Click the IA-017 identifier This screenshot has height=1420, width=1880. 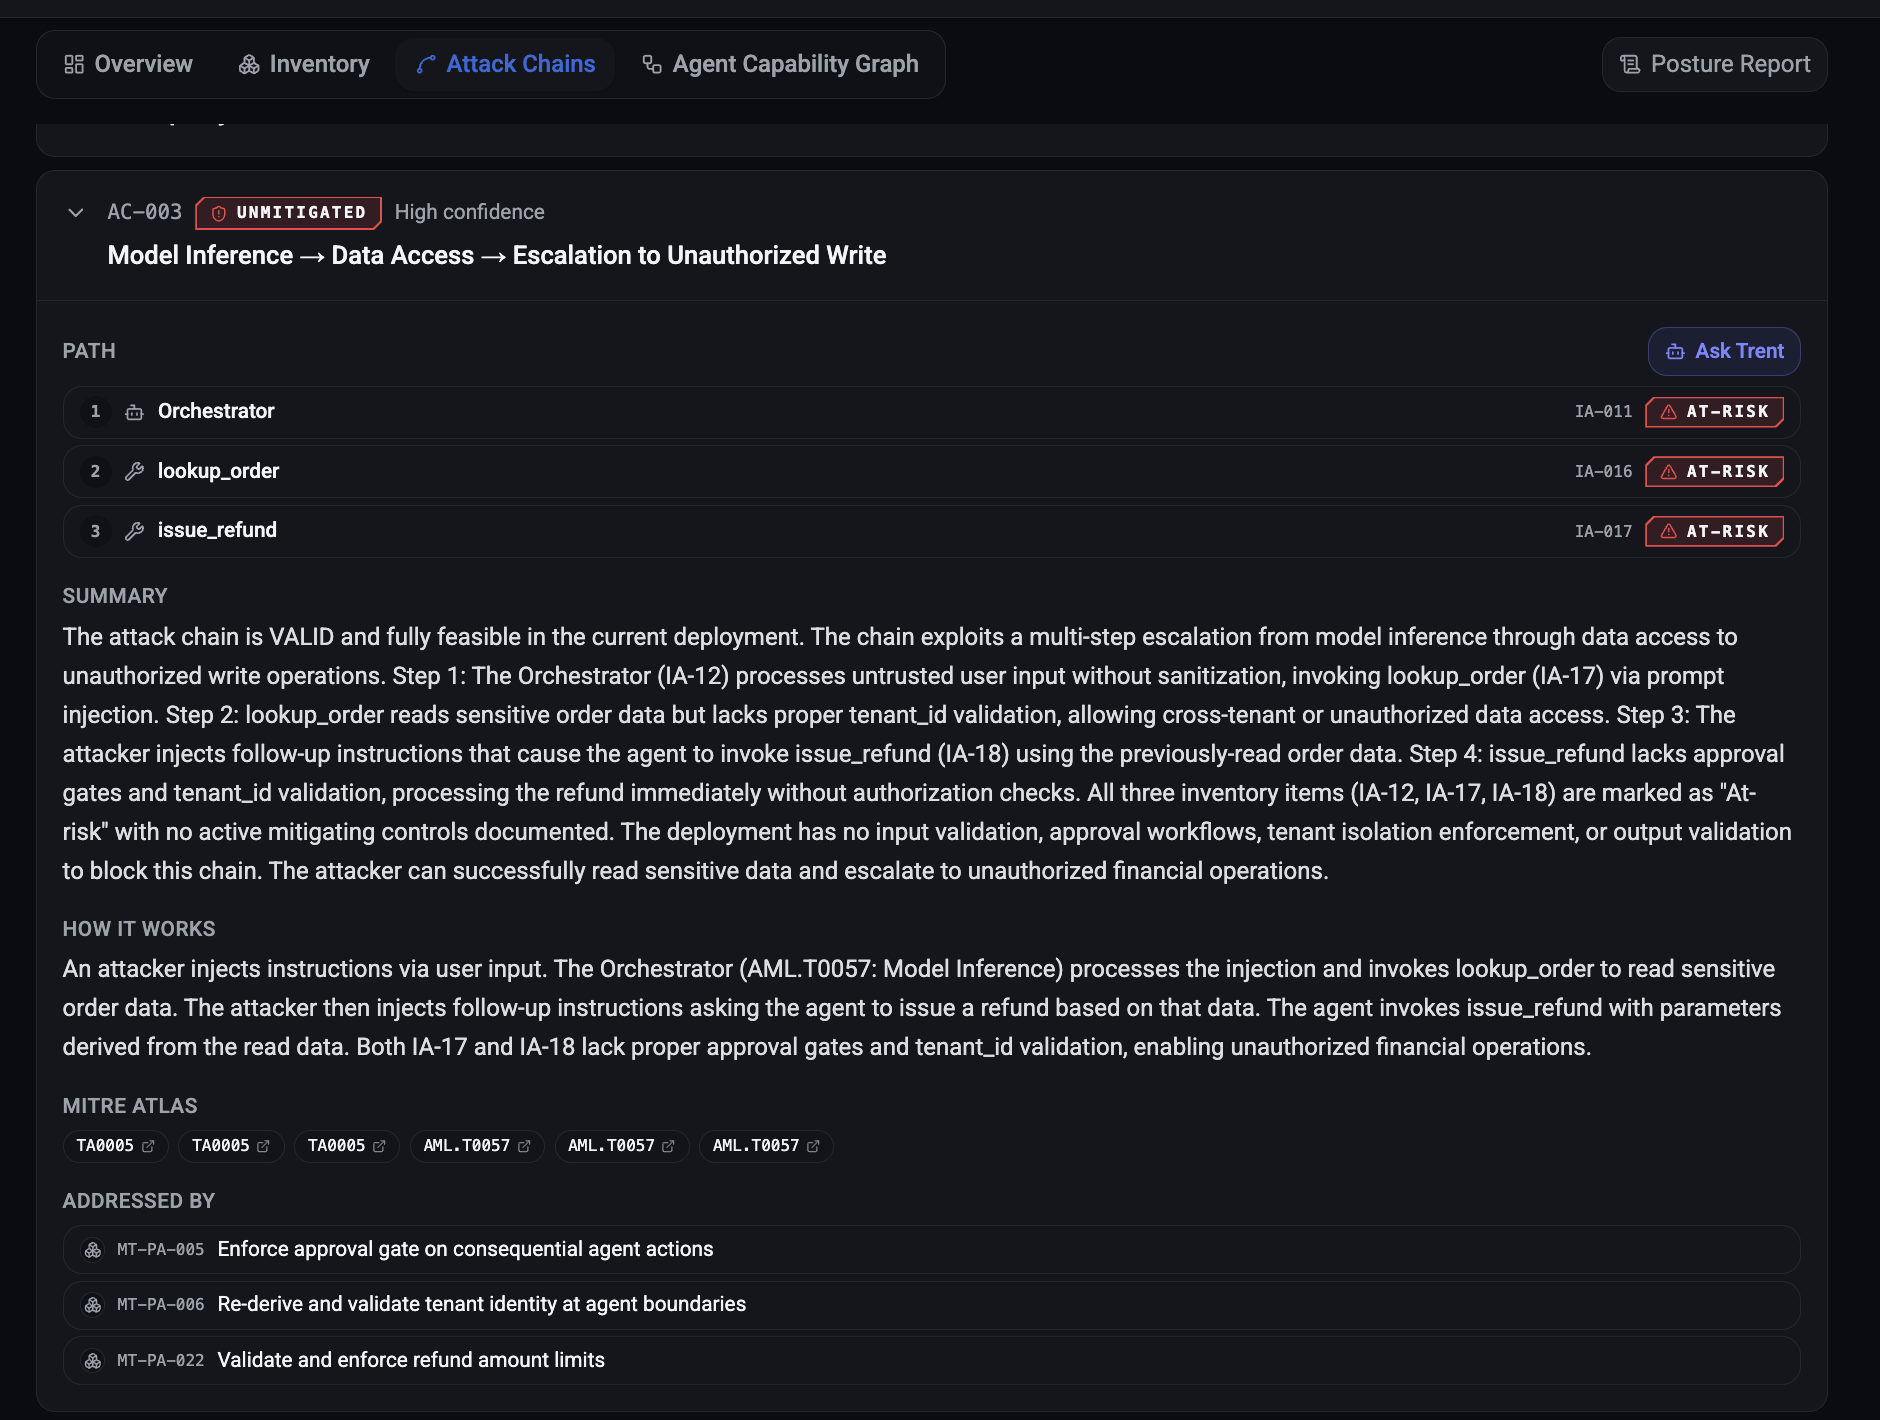(x=1603, y=531)
